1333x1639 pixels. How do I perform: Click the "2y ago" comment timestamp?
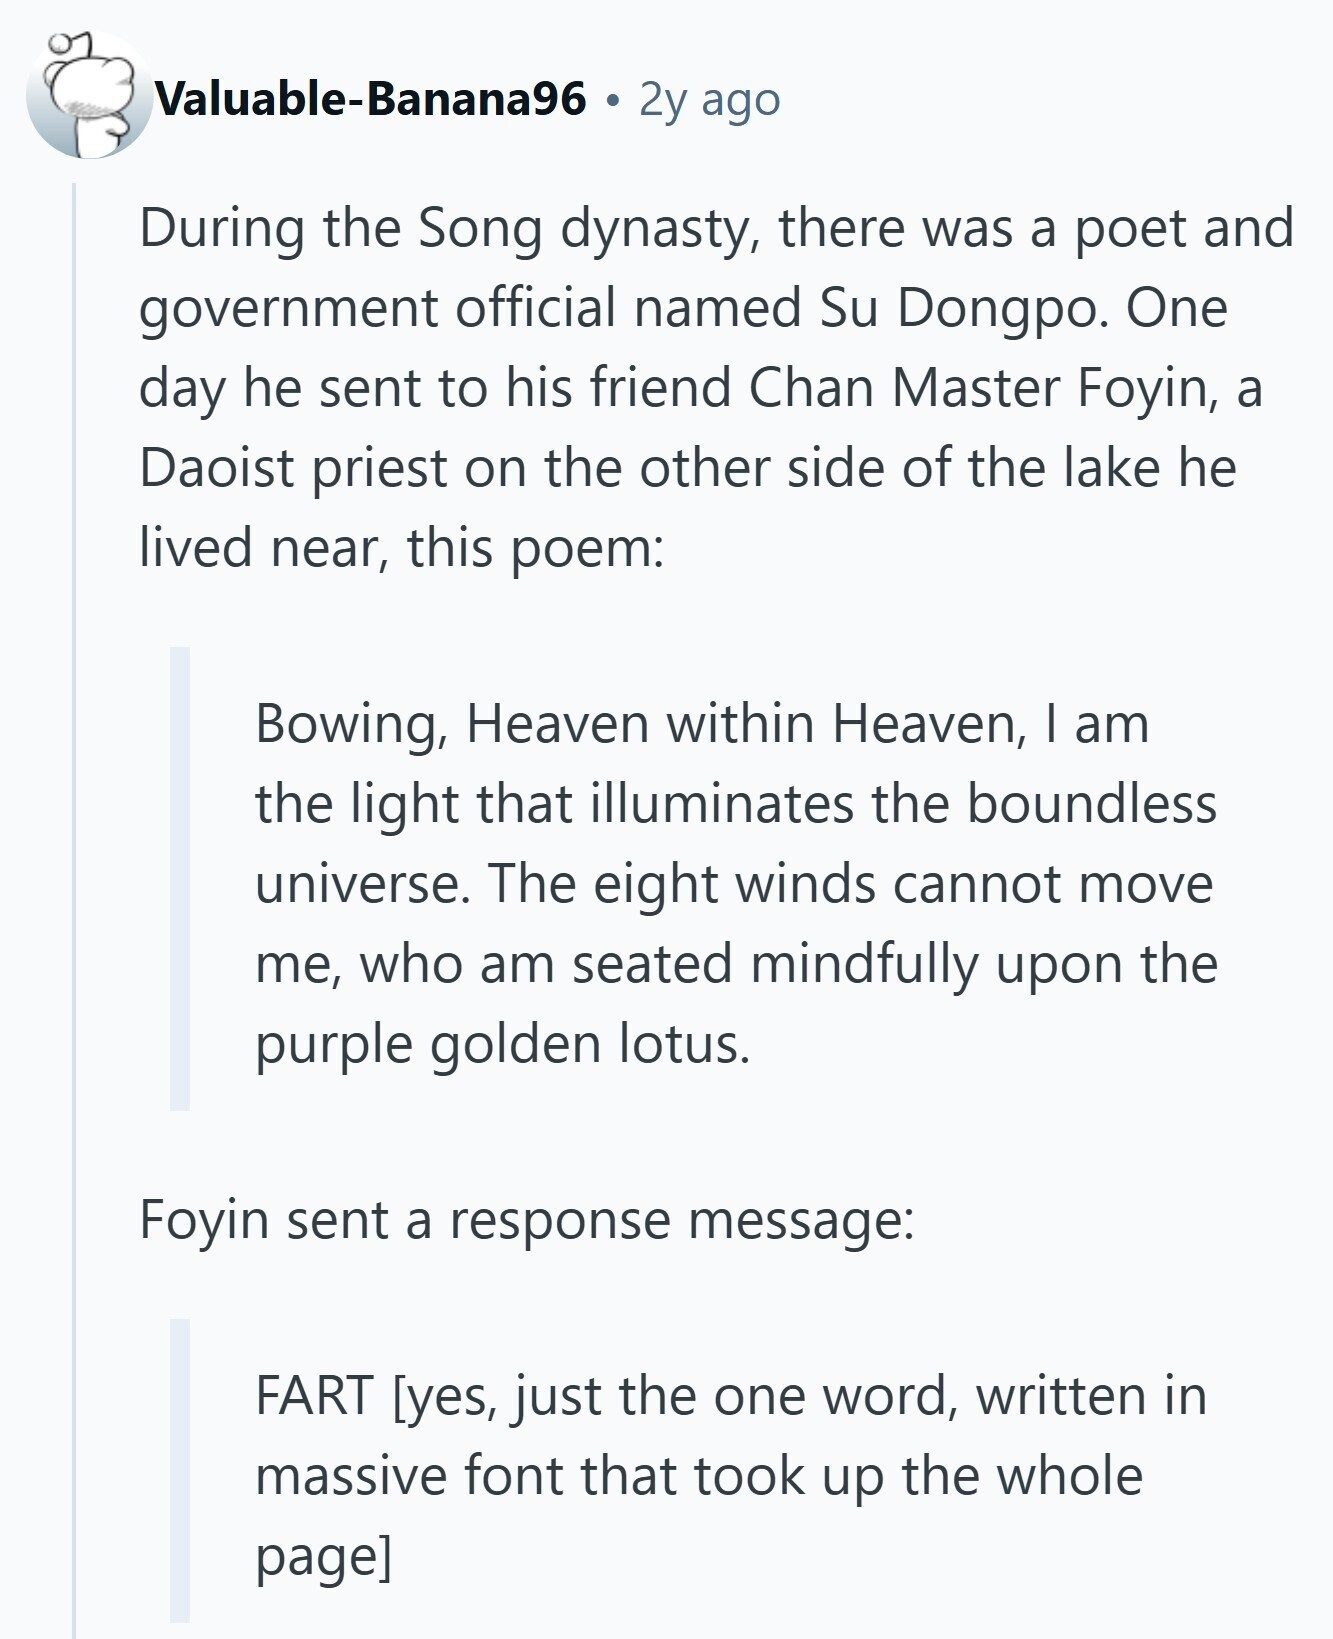(x=709, y=100)
